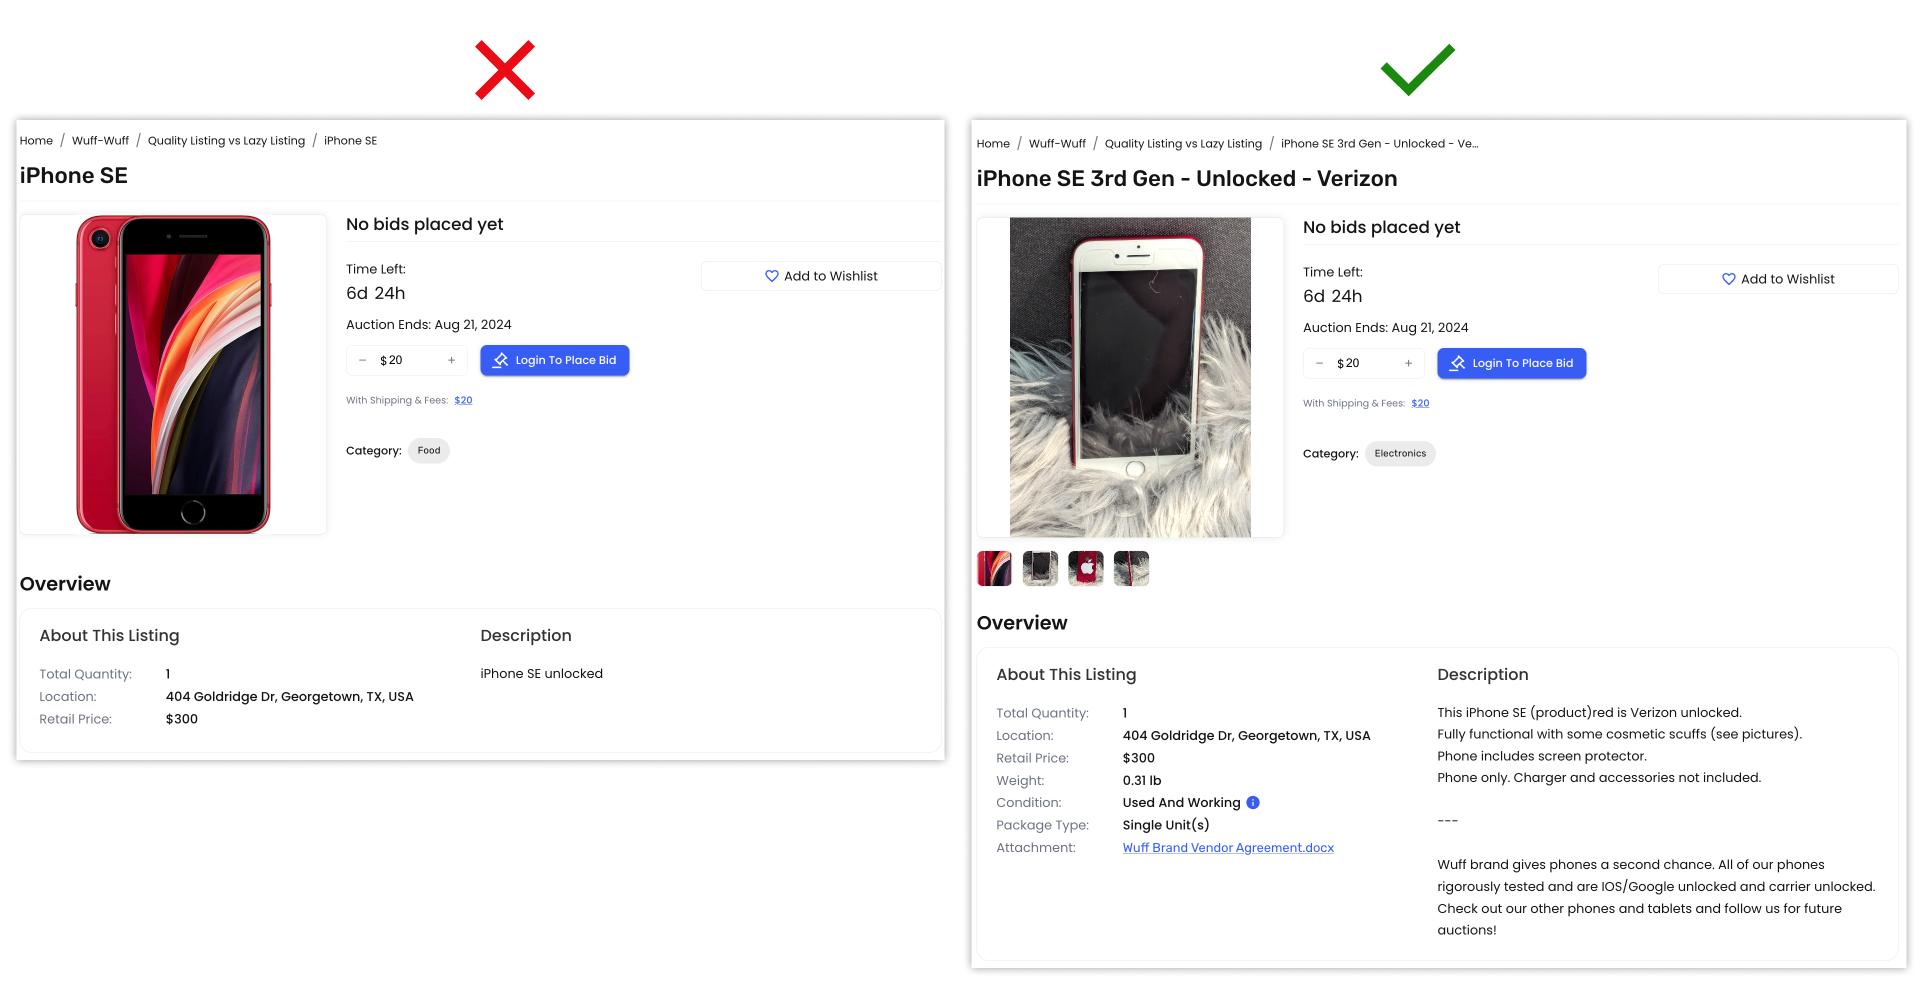Click the '0.31 lb' weight value
This screenshot has height=993, width=1923.
pos(1142,781)
